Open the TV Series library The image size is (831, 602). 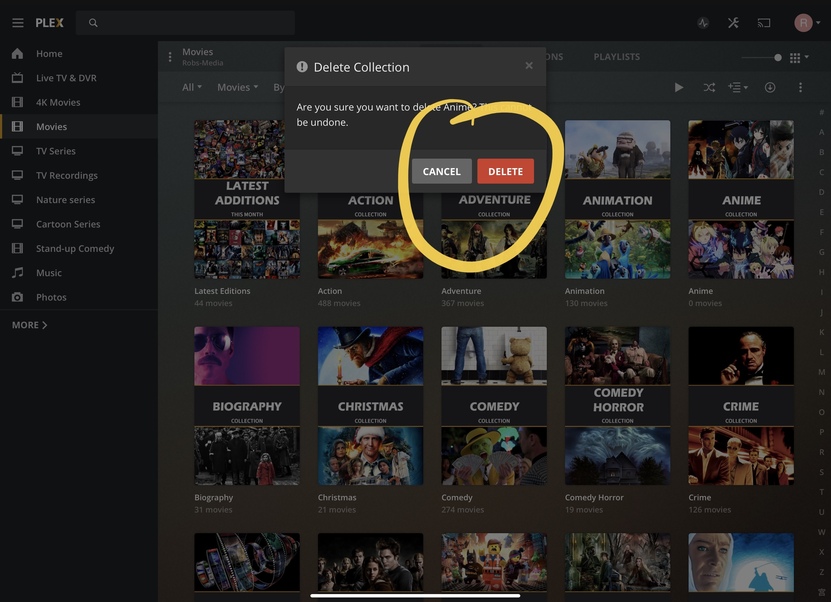tap(79, 151)
